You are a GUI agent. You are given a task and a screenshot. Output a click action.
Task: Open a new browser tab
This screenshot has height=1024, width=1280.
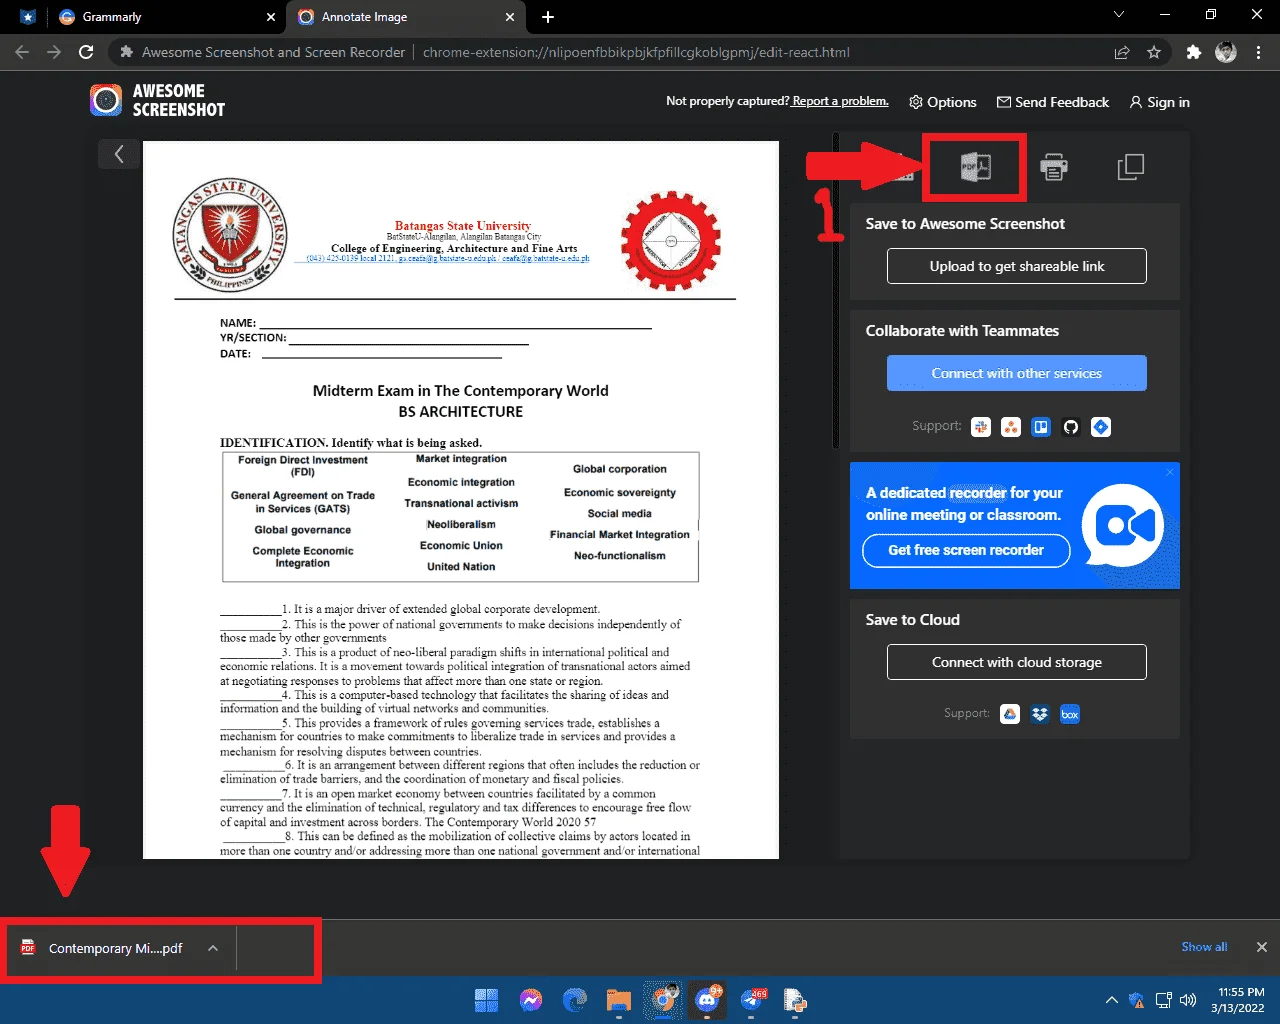pyautogui.click(x=548, y=17)
